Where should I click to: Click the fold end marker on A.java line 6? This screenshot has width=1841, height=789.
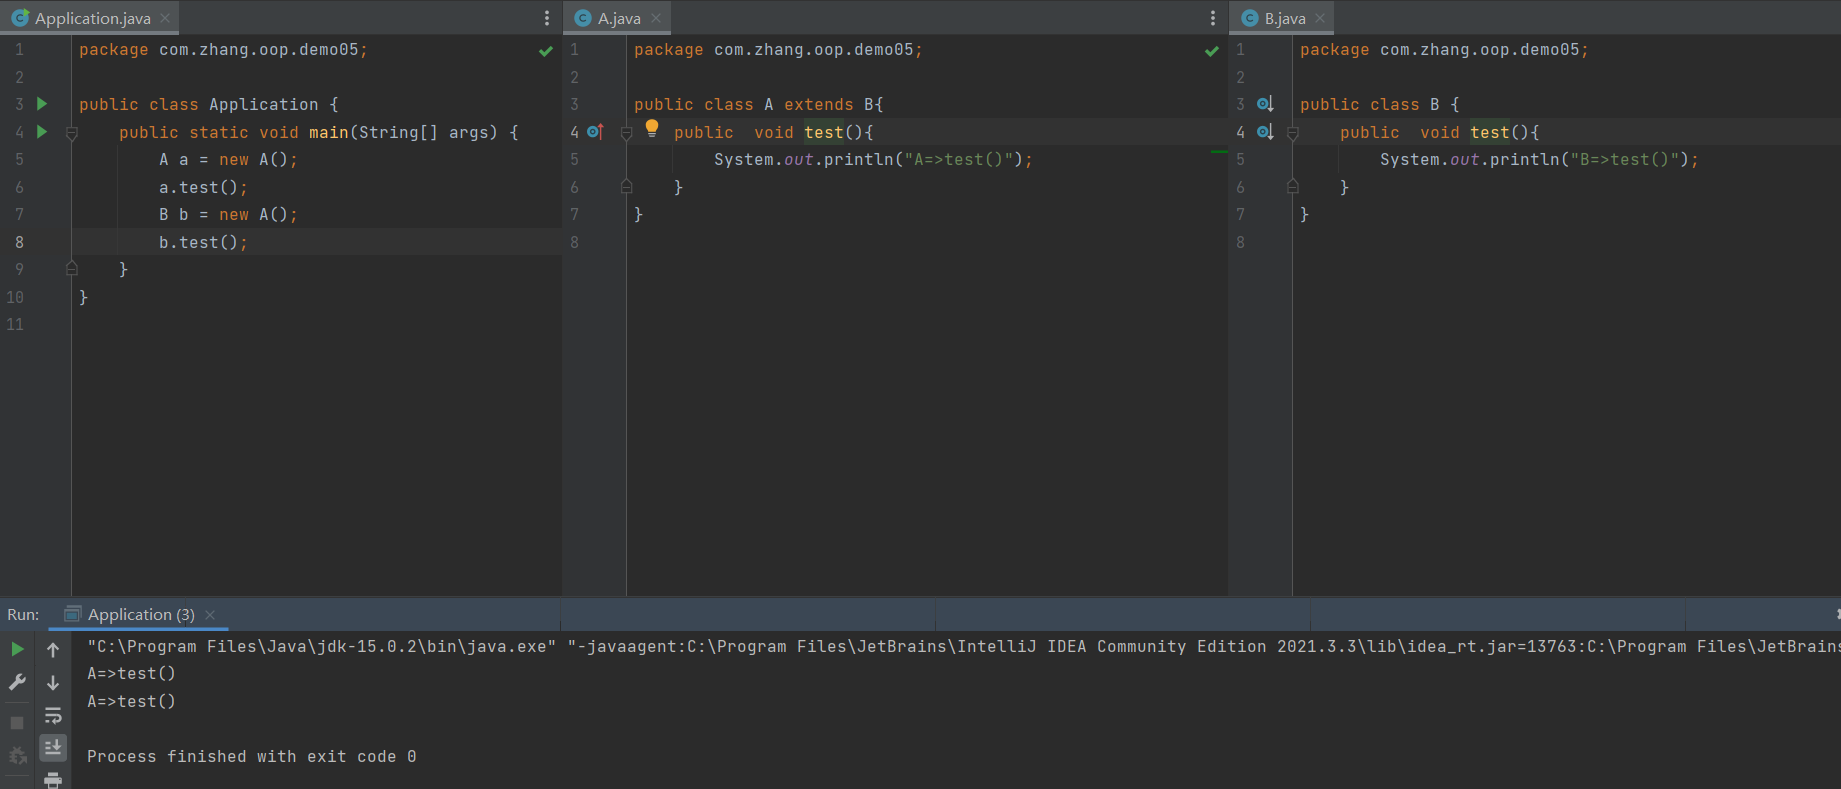coord(626,186)
